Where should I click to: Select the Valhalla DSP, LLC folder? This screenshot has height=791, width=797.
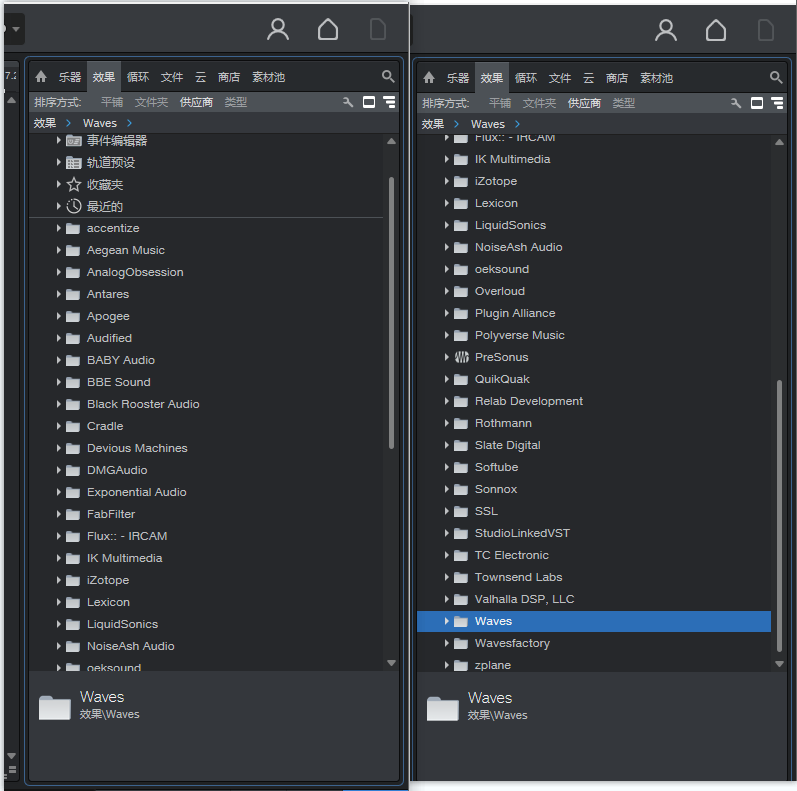click(x=524, y=599)
